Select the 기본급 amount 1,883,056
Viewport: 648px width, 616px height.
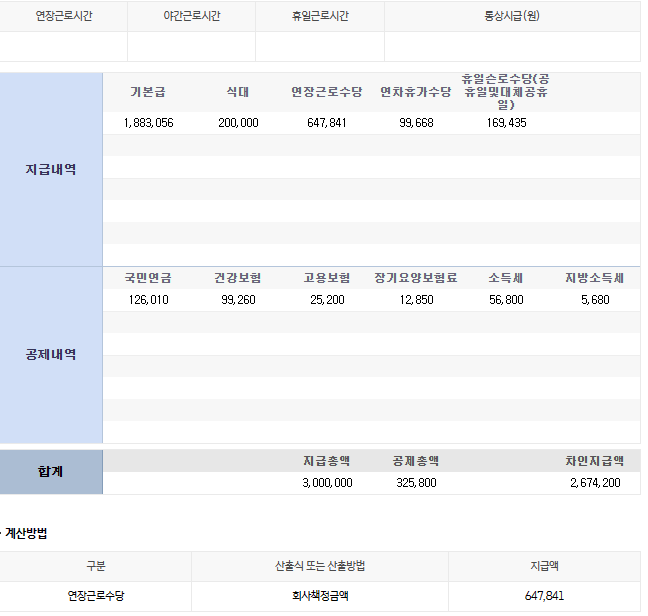149,123
